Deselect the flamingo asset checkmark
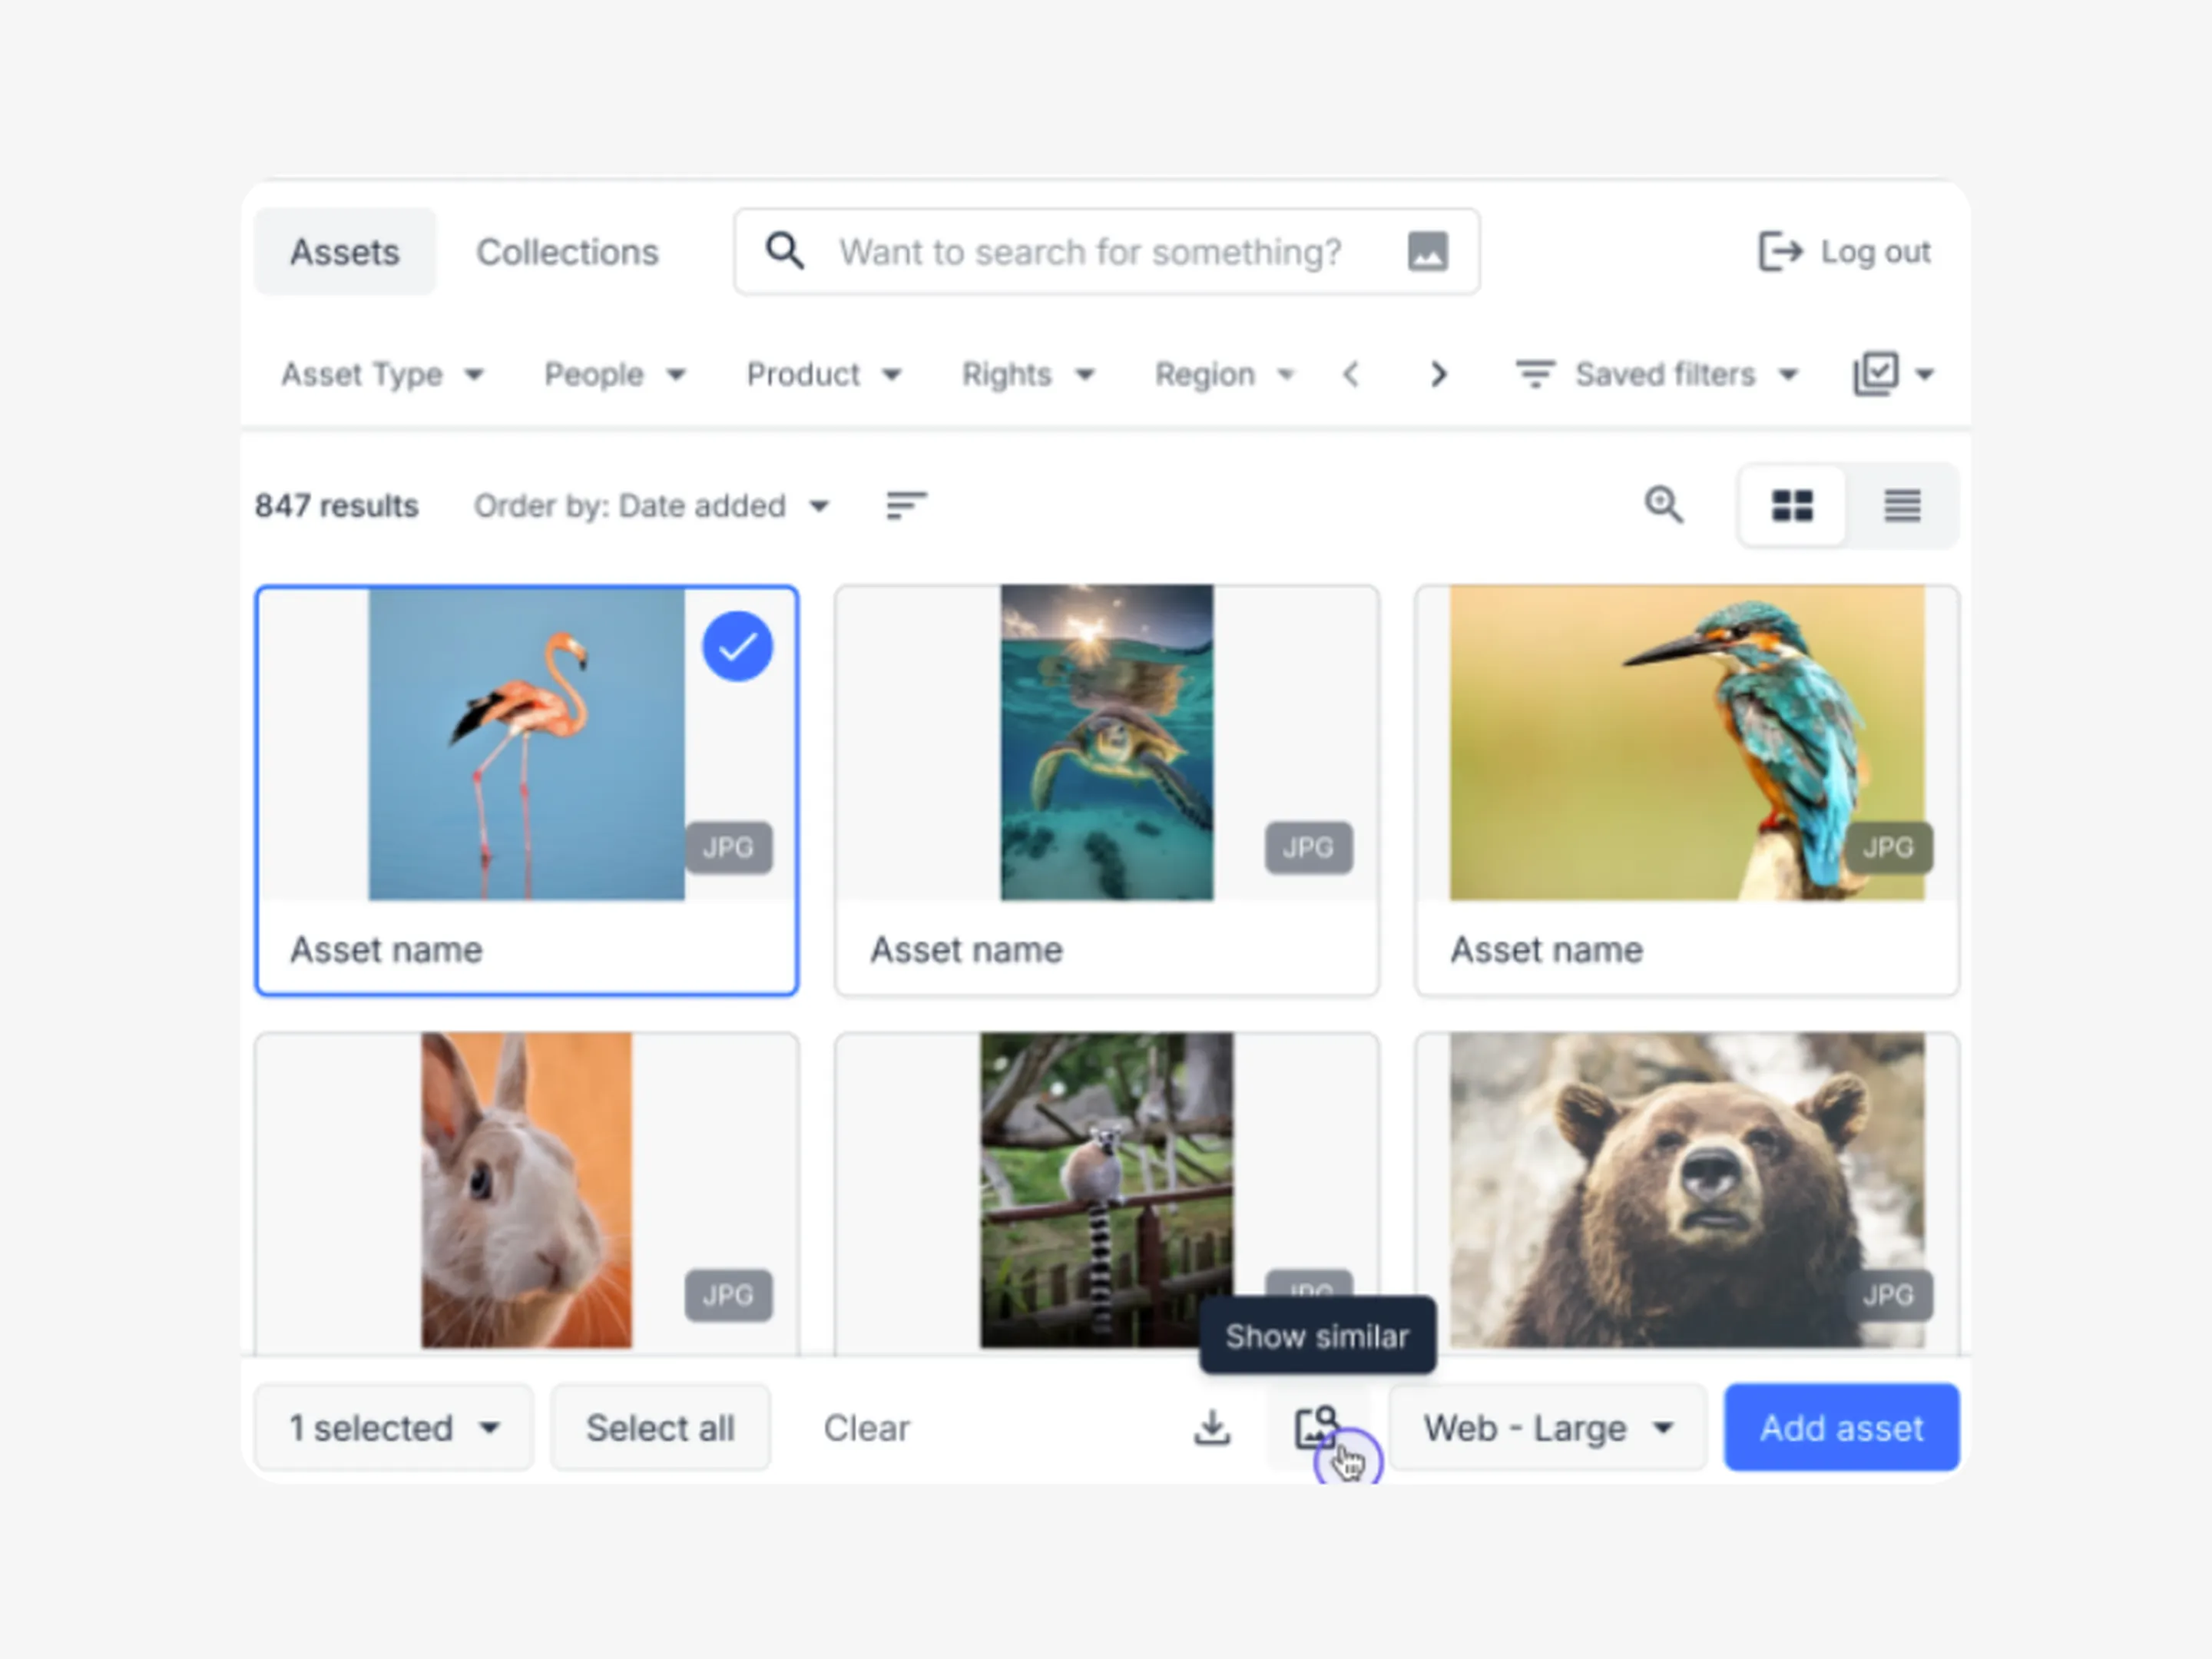 tap(738, 647)
